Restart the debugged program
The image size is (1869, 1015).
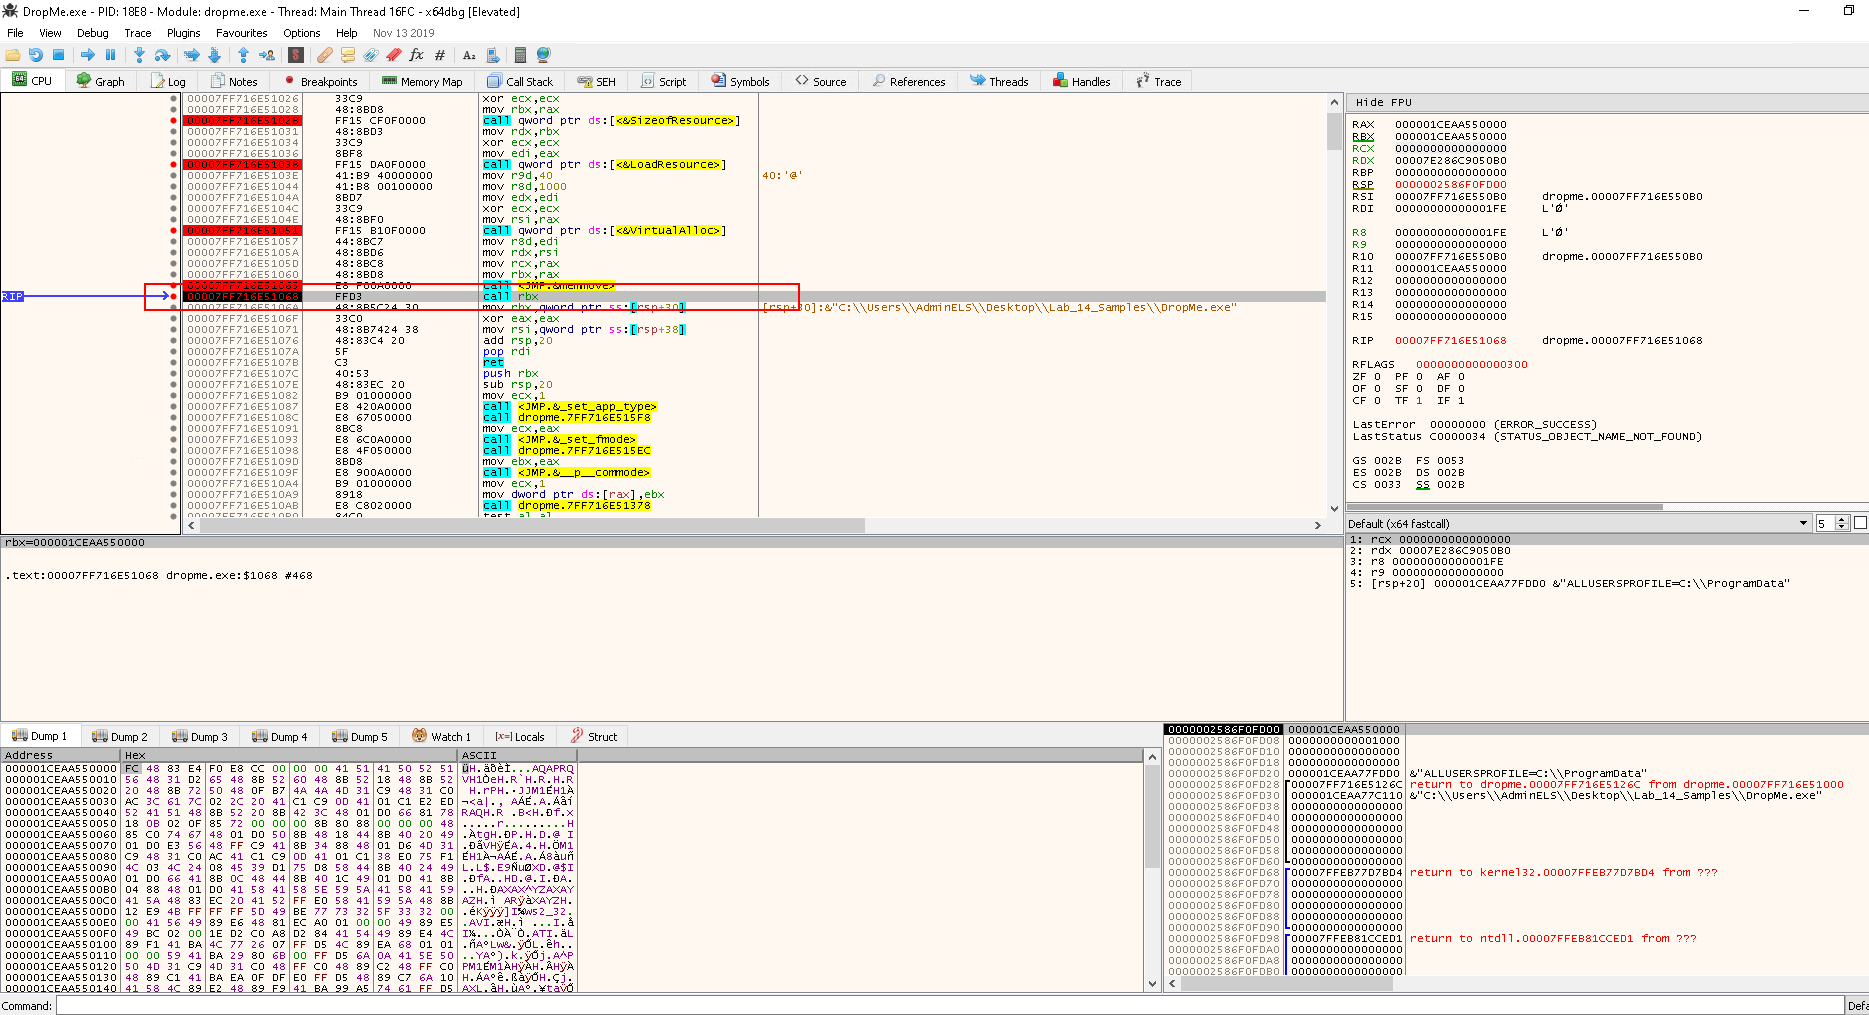(36, 55)
